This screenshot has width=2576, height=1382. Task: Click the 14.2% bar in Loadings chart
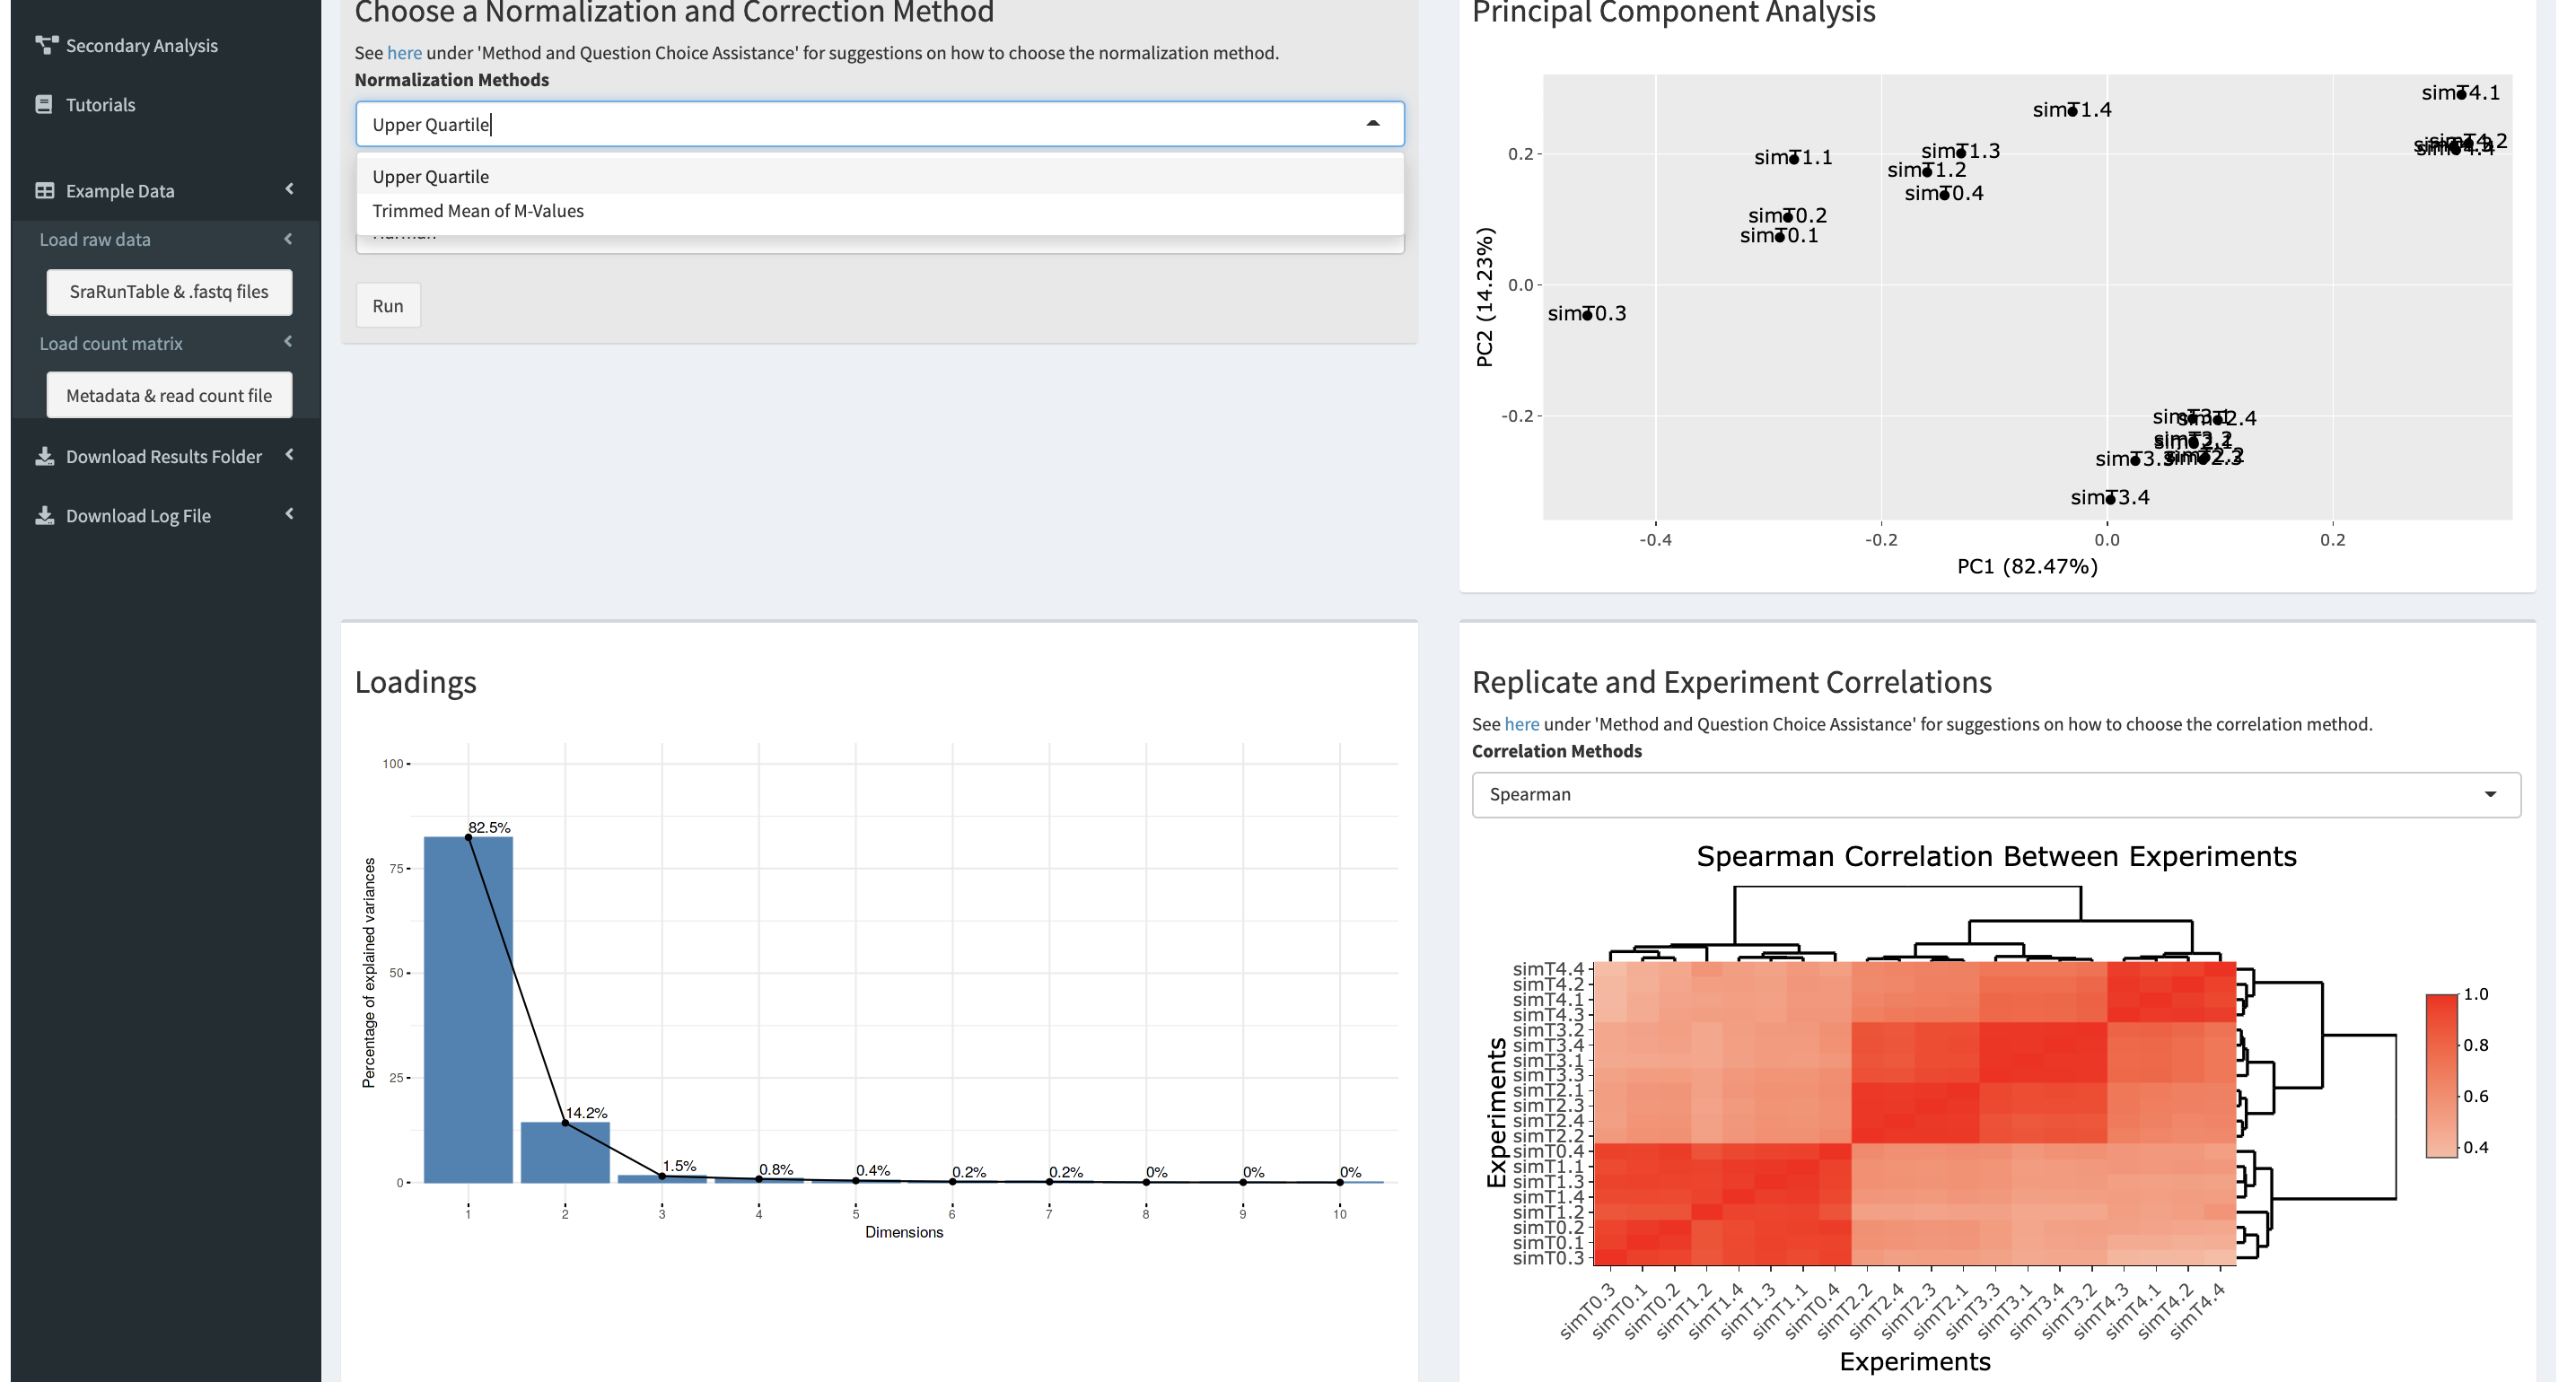pos(565,1152)
